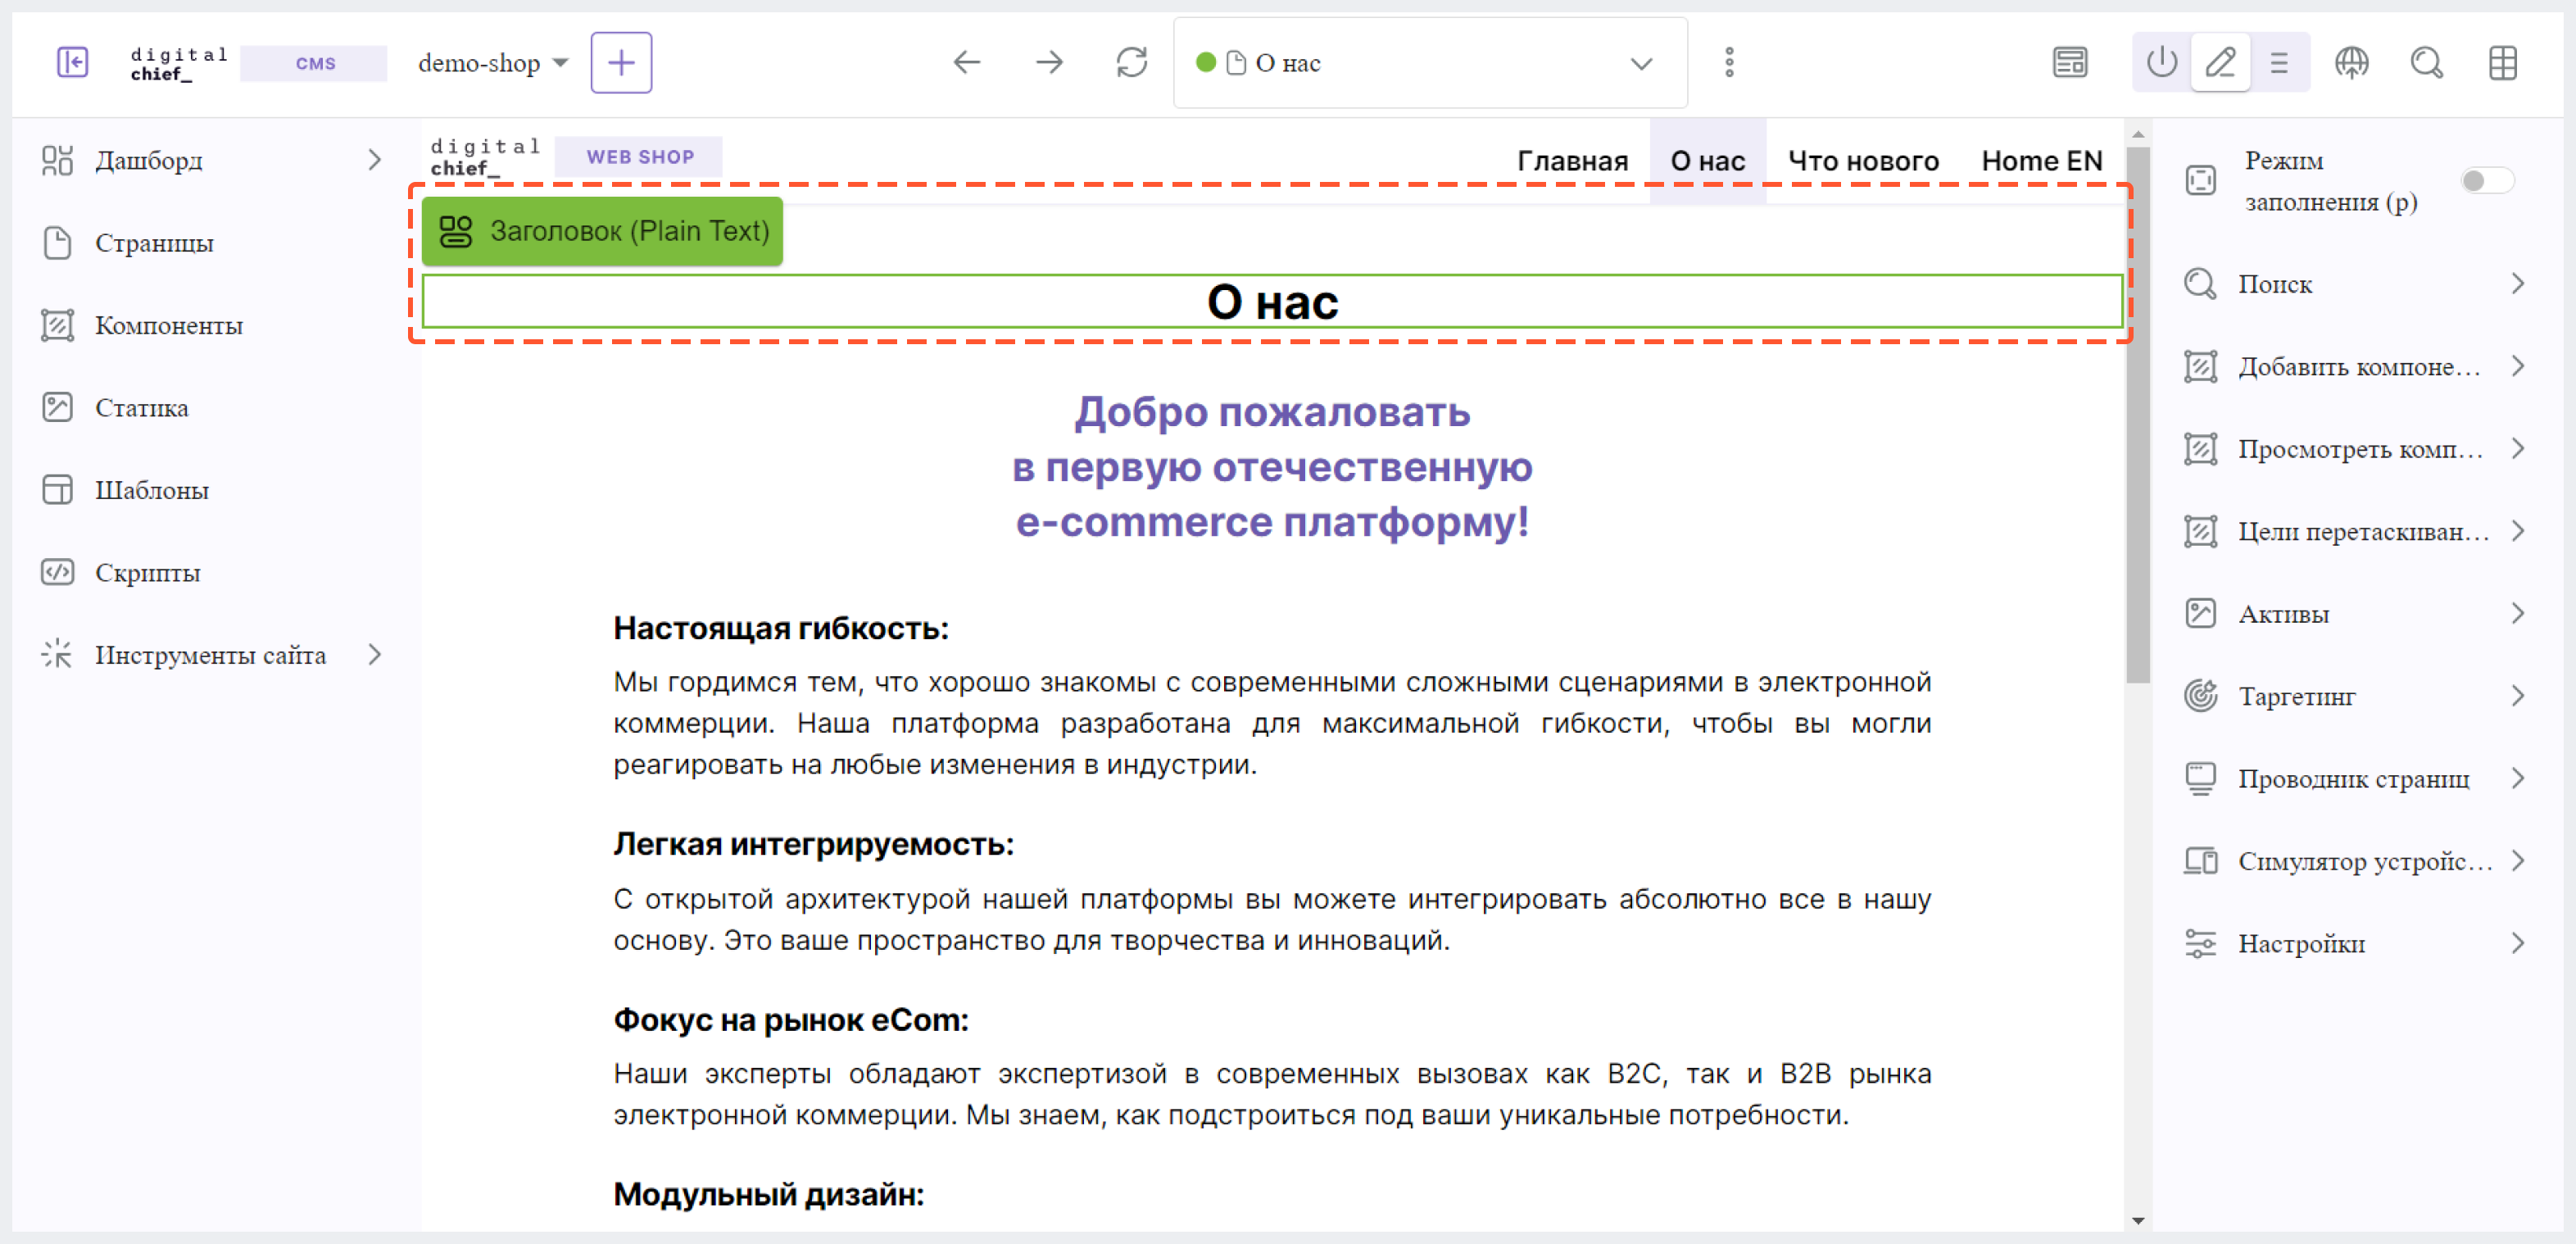Open the three-dot more options menu
Screen dimensions: 2576x1244
(x=1729, y=62)
